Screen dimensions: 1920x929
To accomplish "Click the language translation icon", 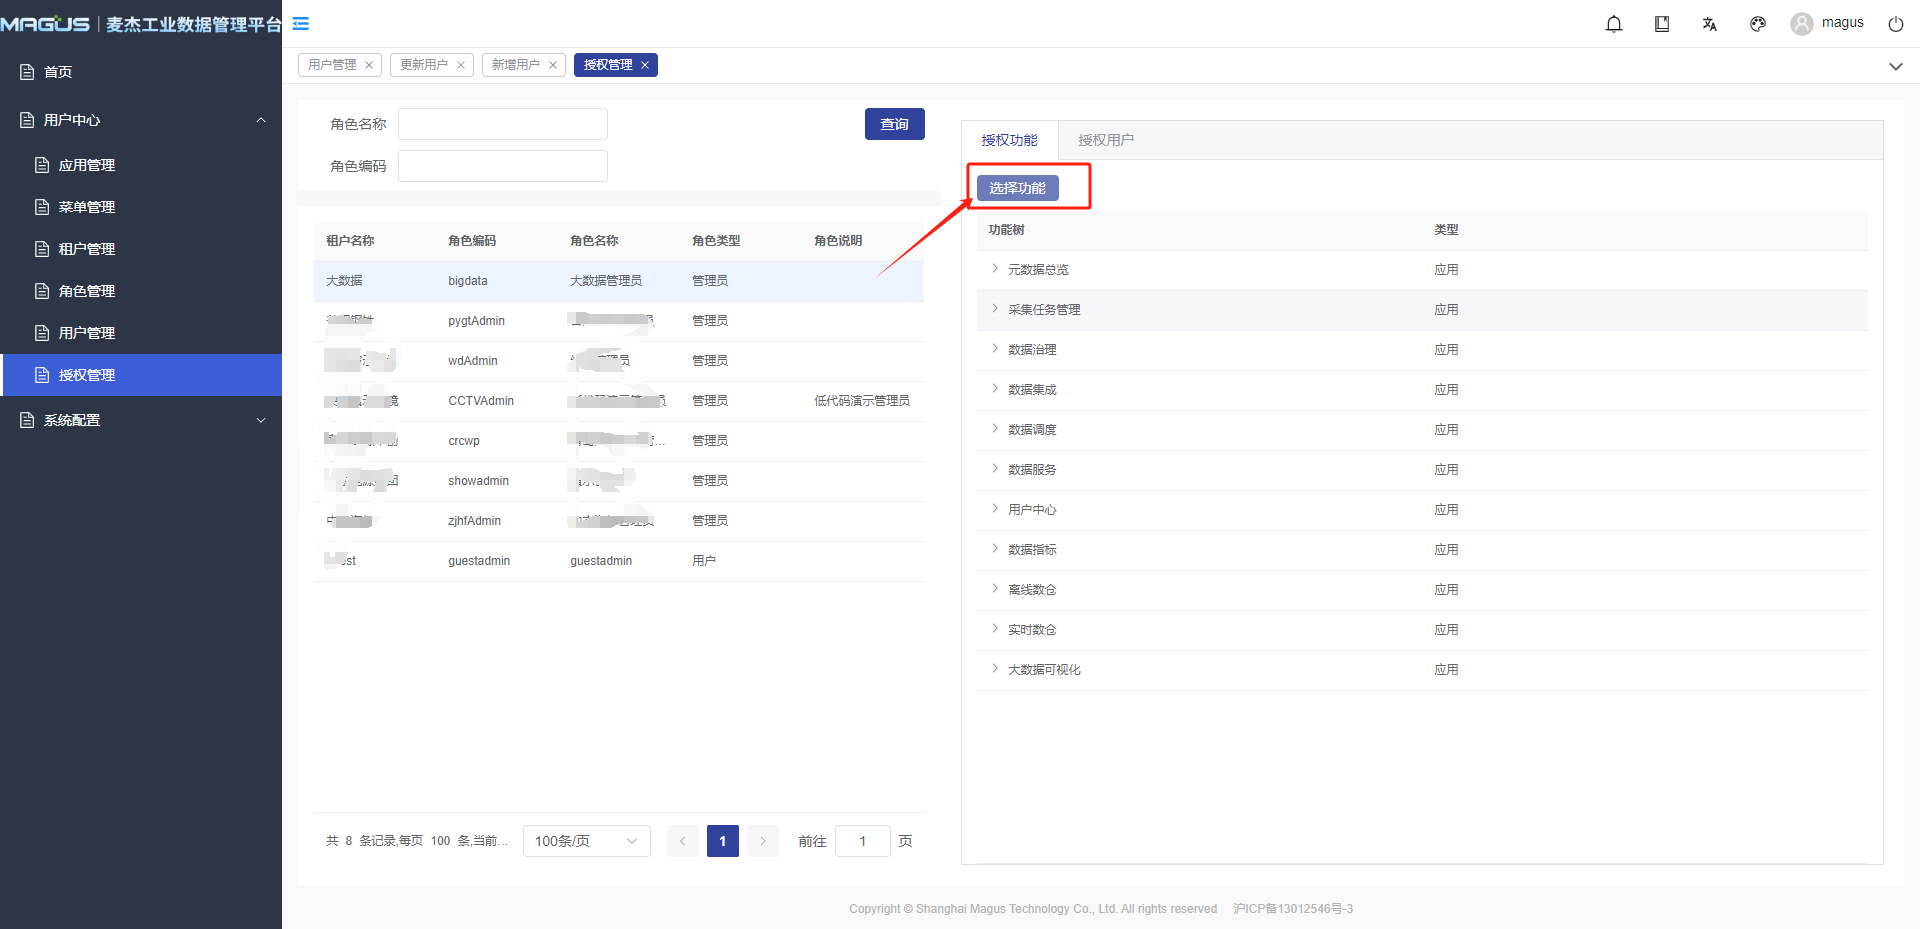I will pyautogui.click(x=1709, y=24).
